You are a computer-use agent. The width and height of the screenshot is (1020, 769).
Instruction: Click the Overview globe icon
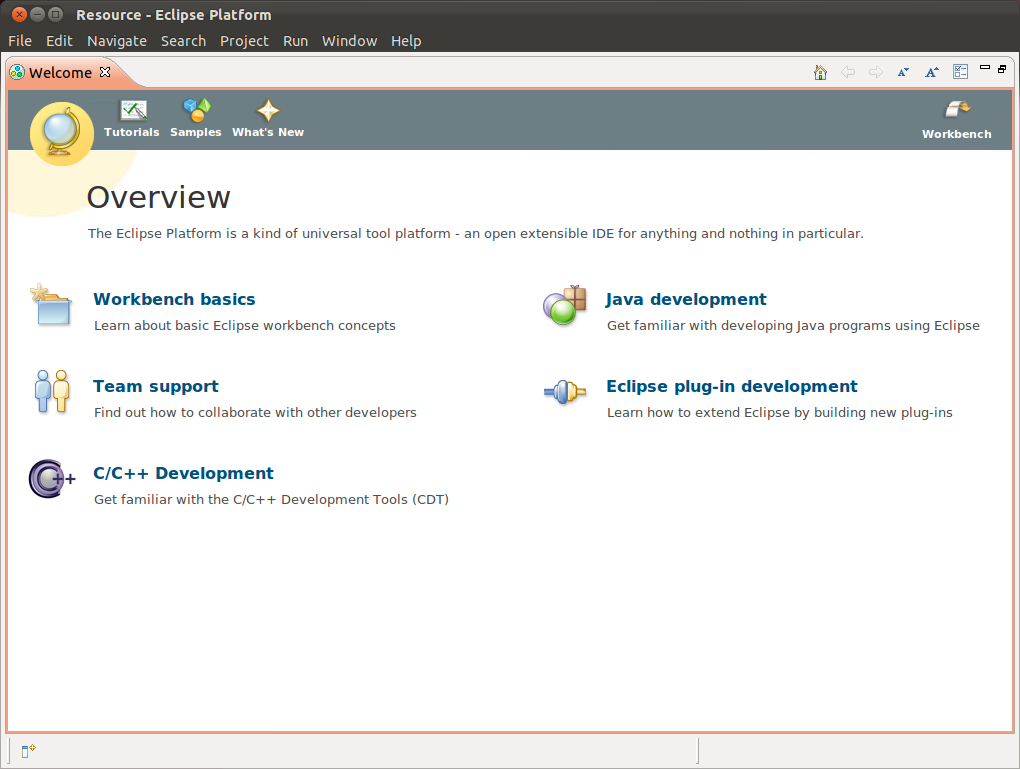[62, 133]
